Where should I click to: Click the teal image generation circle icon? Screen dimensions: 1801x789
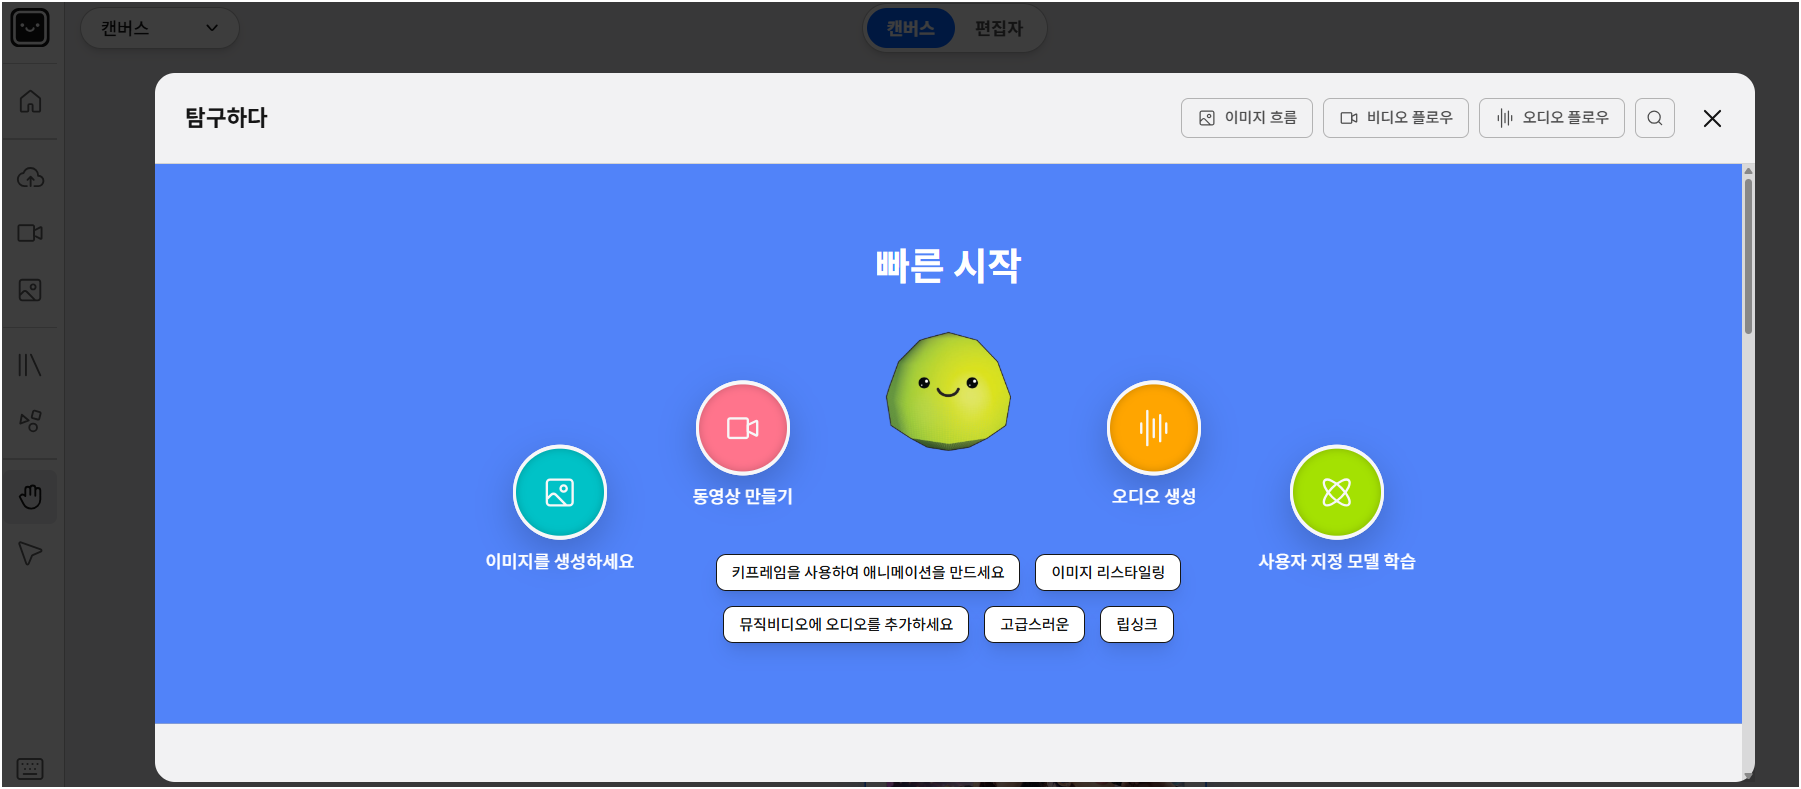(560, 492)
